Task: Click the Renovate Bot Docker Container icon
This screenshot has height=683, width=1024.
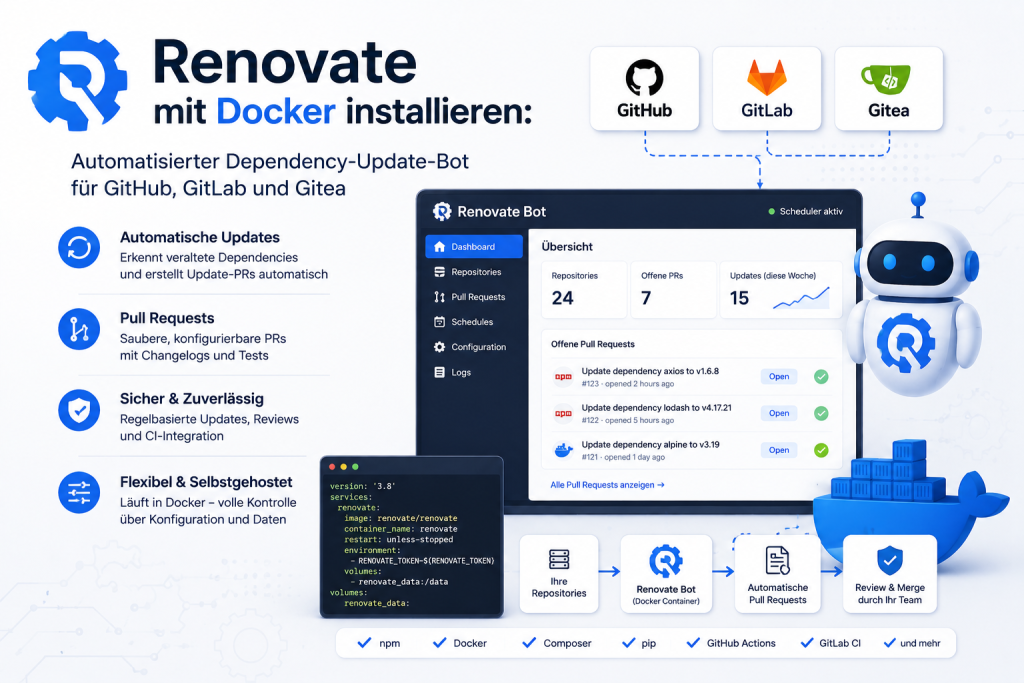Action: pos(665,562)
